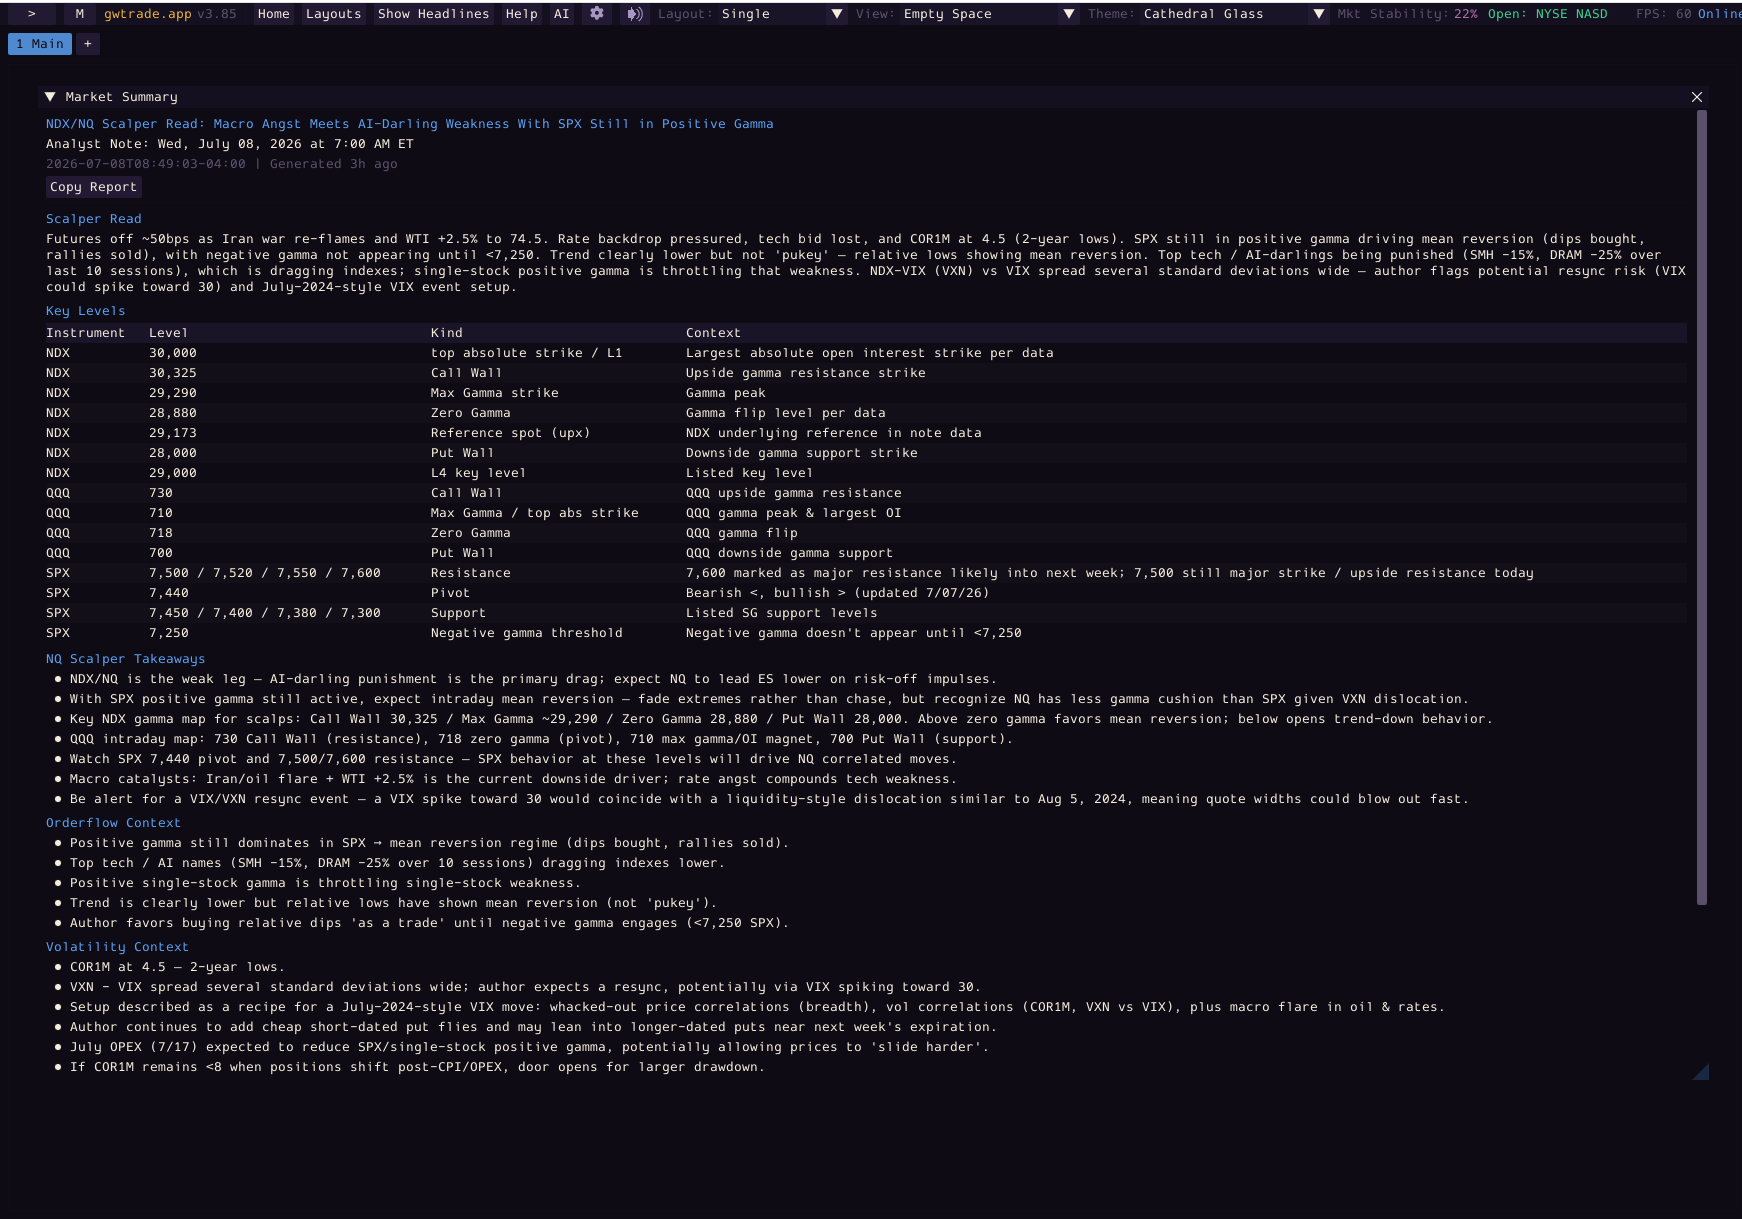Click Show Headlines in the top bar
The image size is (1742, 1219).
click(433, 14)
